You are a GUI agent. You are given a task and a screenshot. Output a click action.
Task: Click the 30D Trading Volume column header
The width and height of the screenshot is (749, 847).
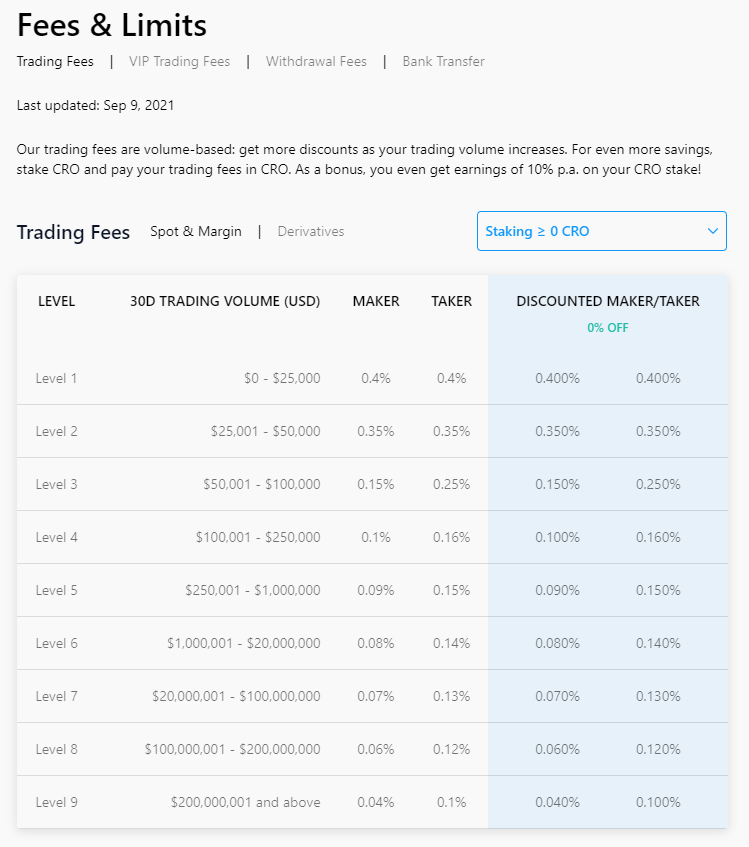[x=225, y=301]
